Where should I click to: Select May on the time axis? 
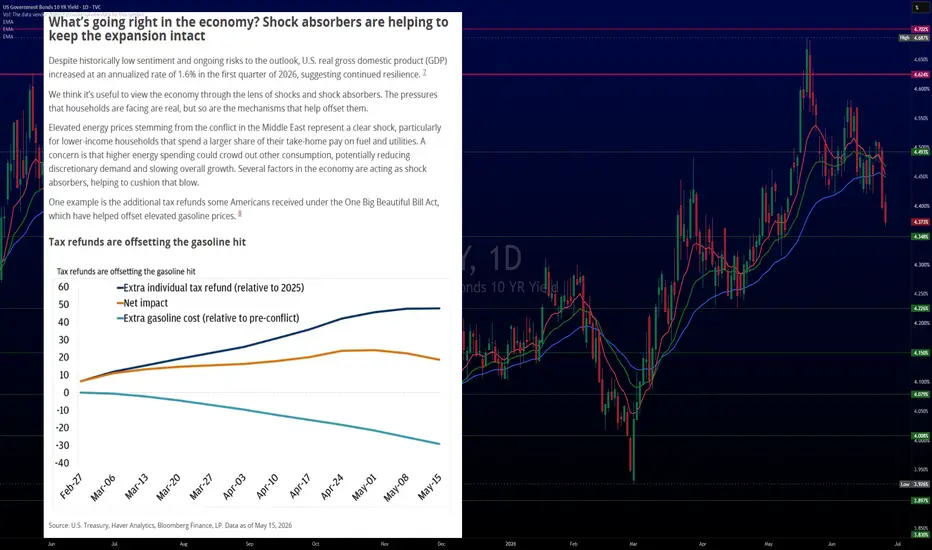click(x=769, y=543)
